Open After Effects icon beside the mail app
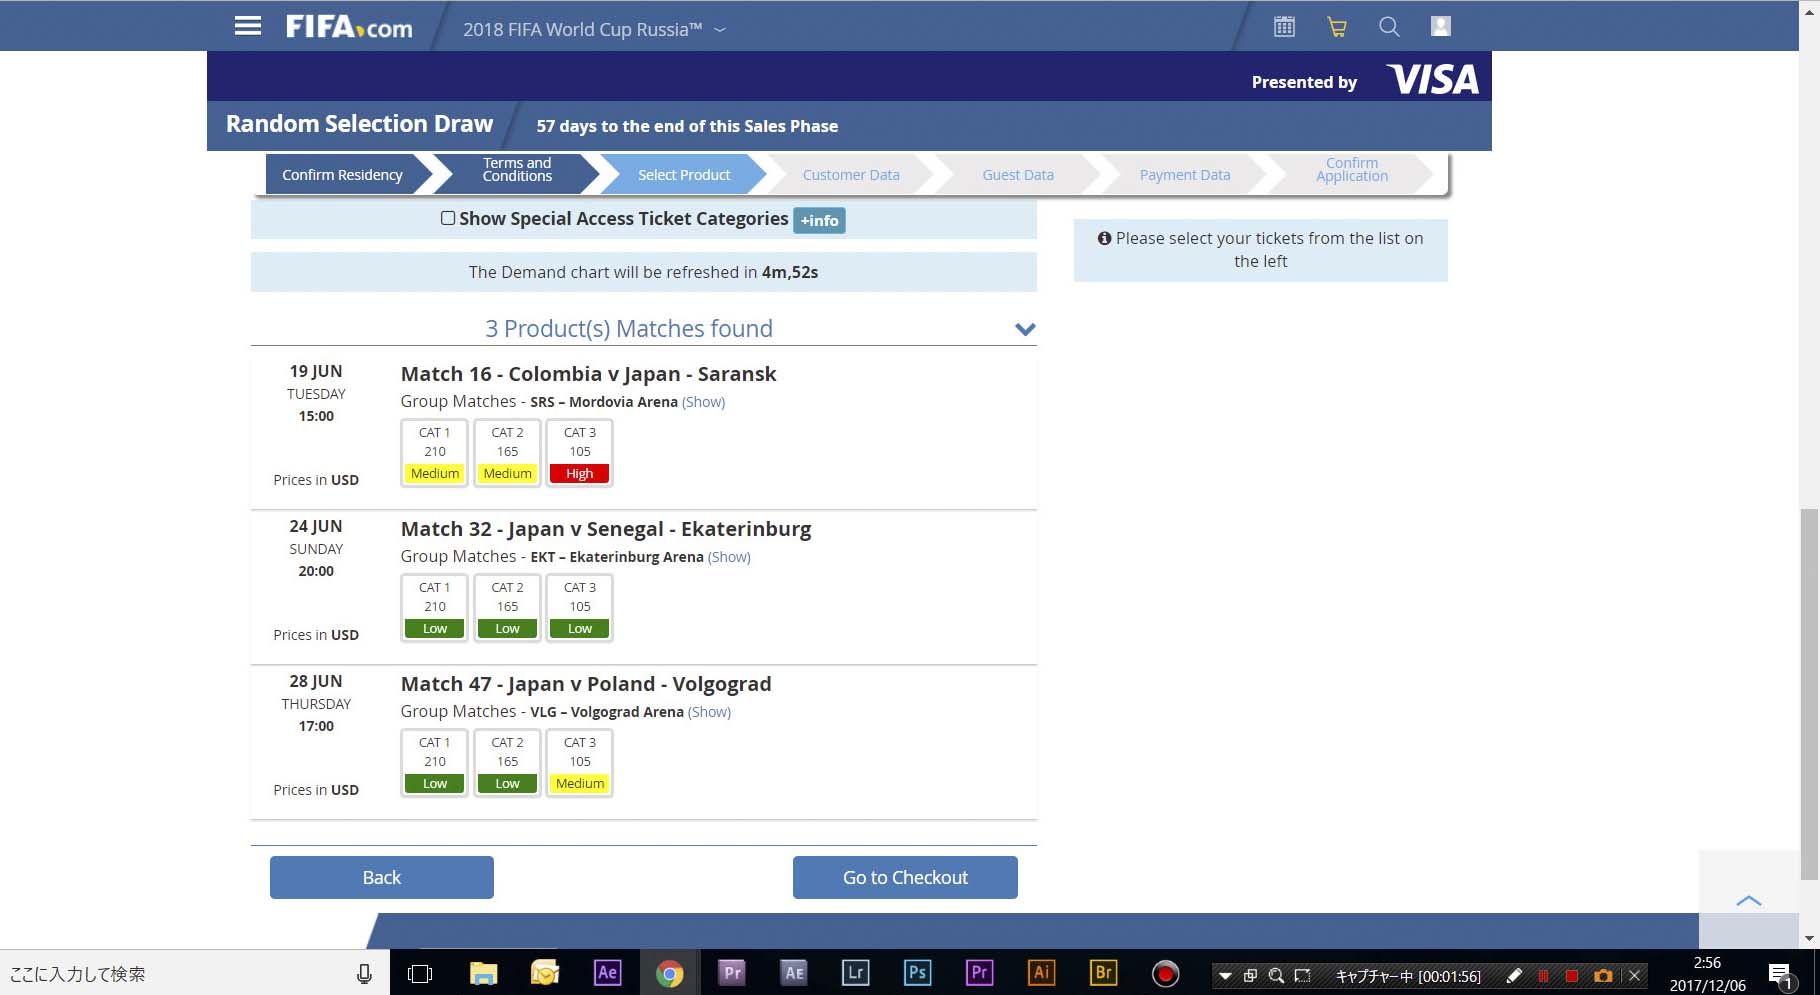Image resolution: width=1820 pixels, height=995 pixels. tap(607, 973)
